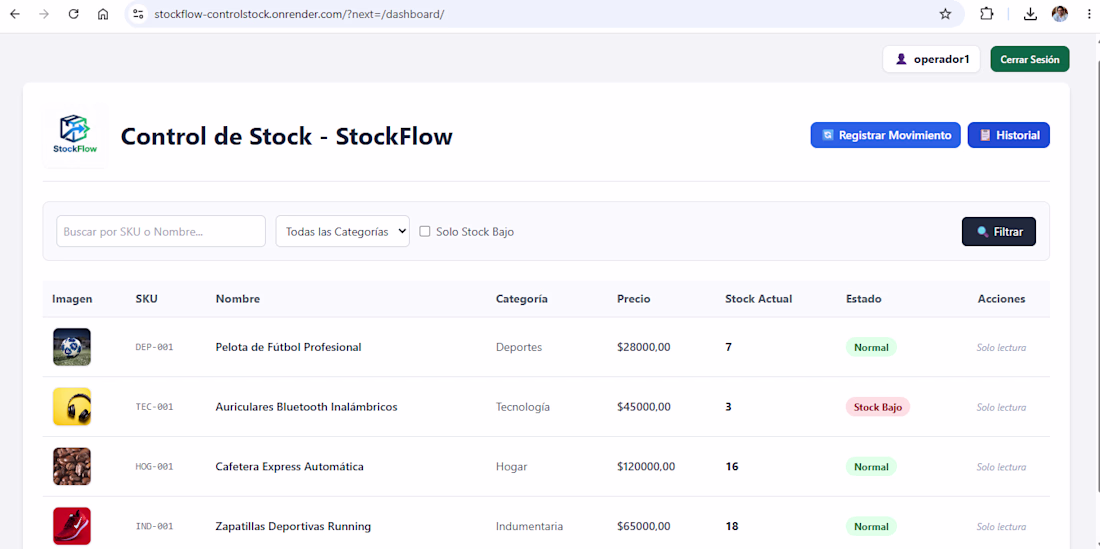
Task: Open browser downloads icon
Action: (x=1030, y=14)
